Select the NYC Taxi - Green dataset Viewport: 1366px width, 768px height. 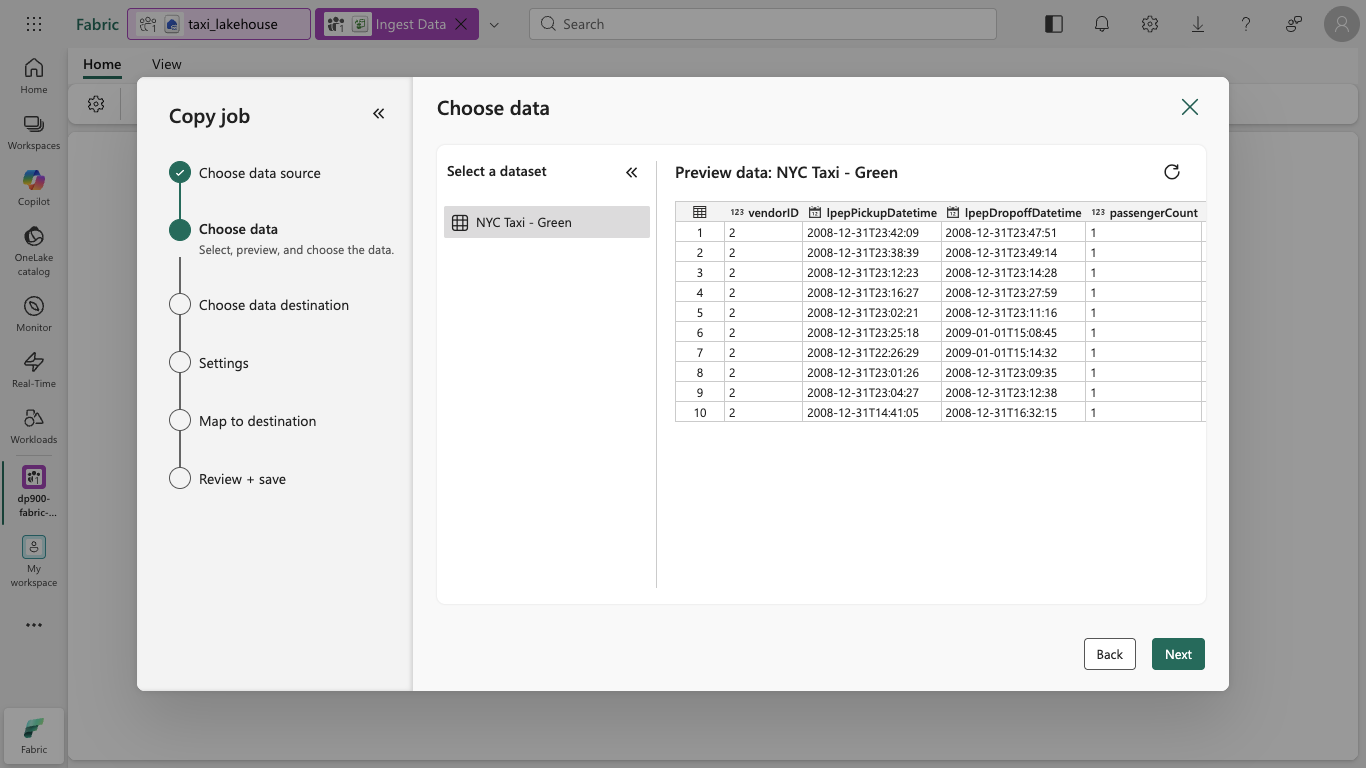pos(547,222)
